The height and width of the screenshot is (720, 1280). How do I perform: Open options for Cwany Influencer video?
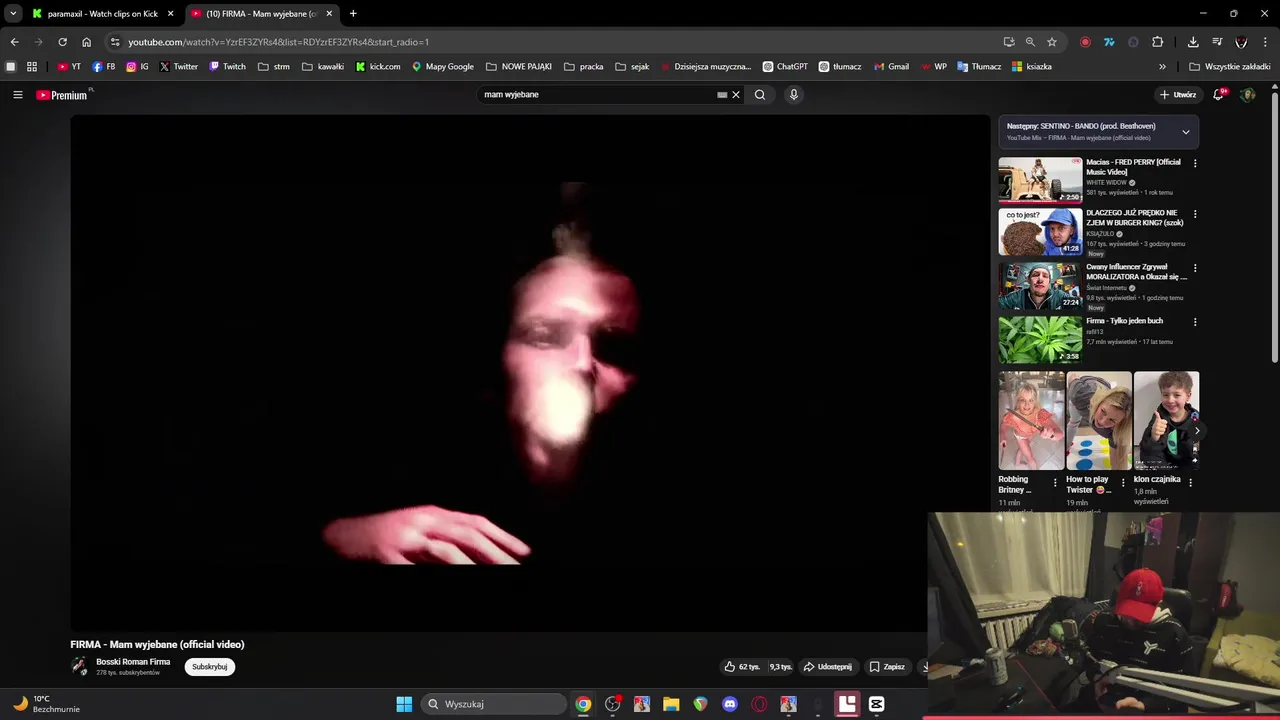point(1194,268)
